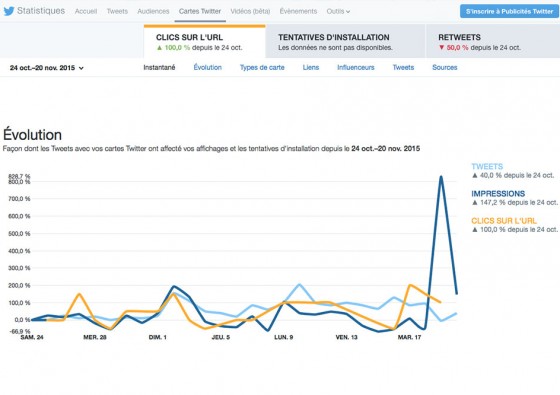The height and width of the screenshot is (395, 560).
Task: Open the Tweets item in top navigation
Action: tap(117, 11)
